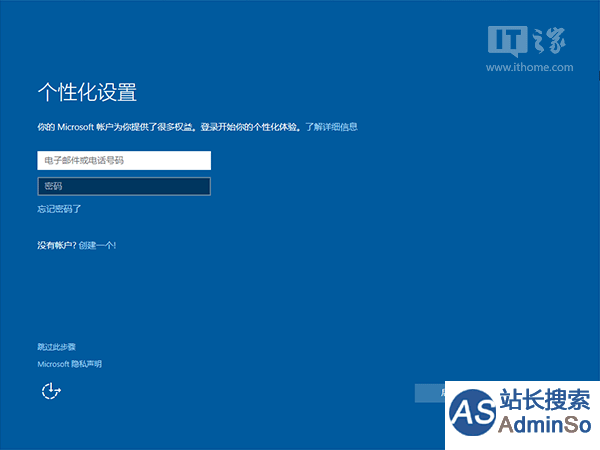Image resolution: width=600 pixels, height=450 pixels.
Task: Skip this step via 跳过此步骤 link
Action: coord(57,347)
